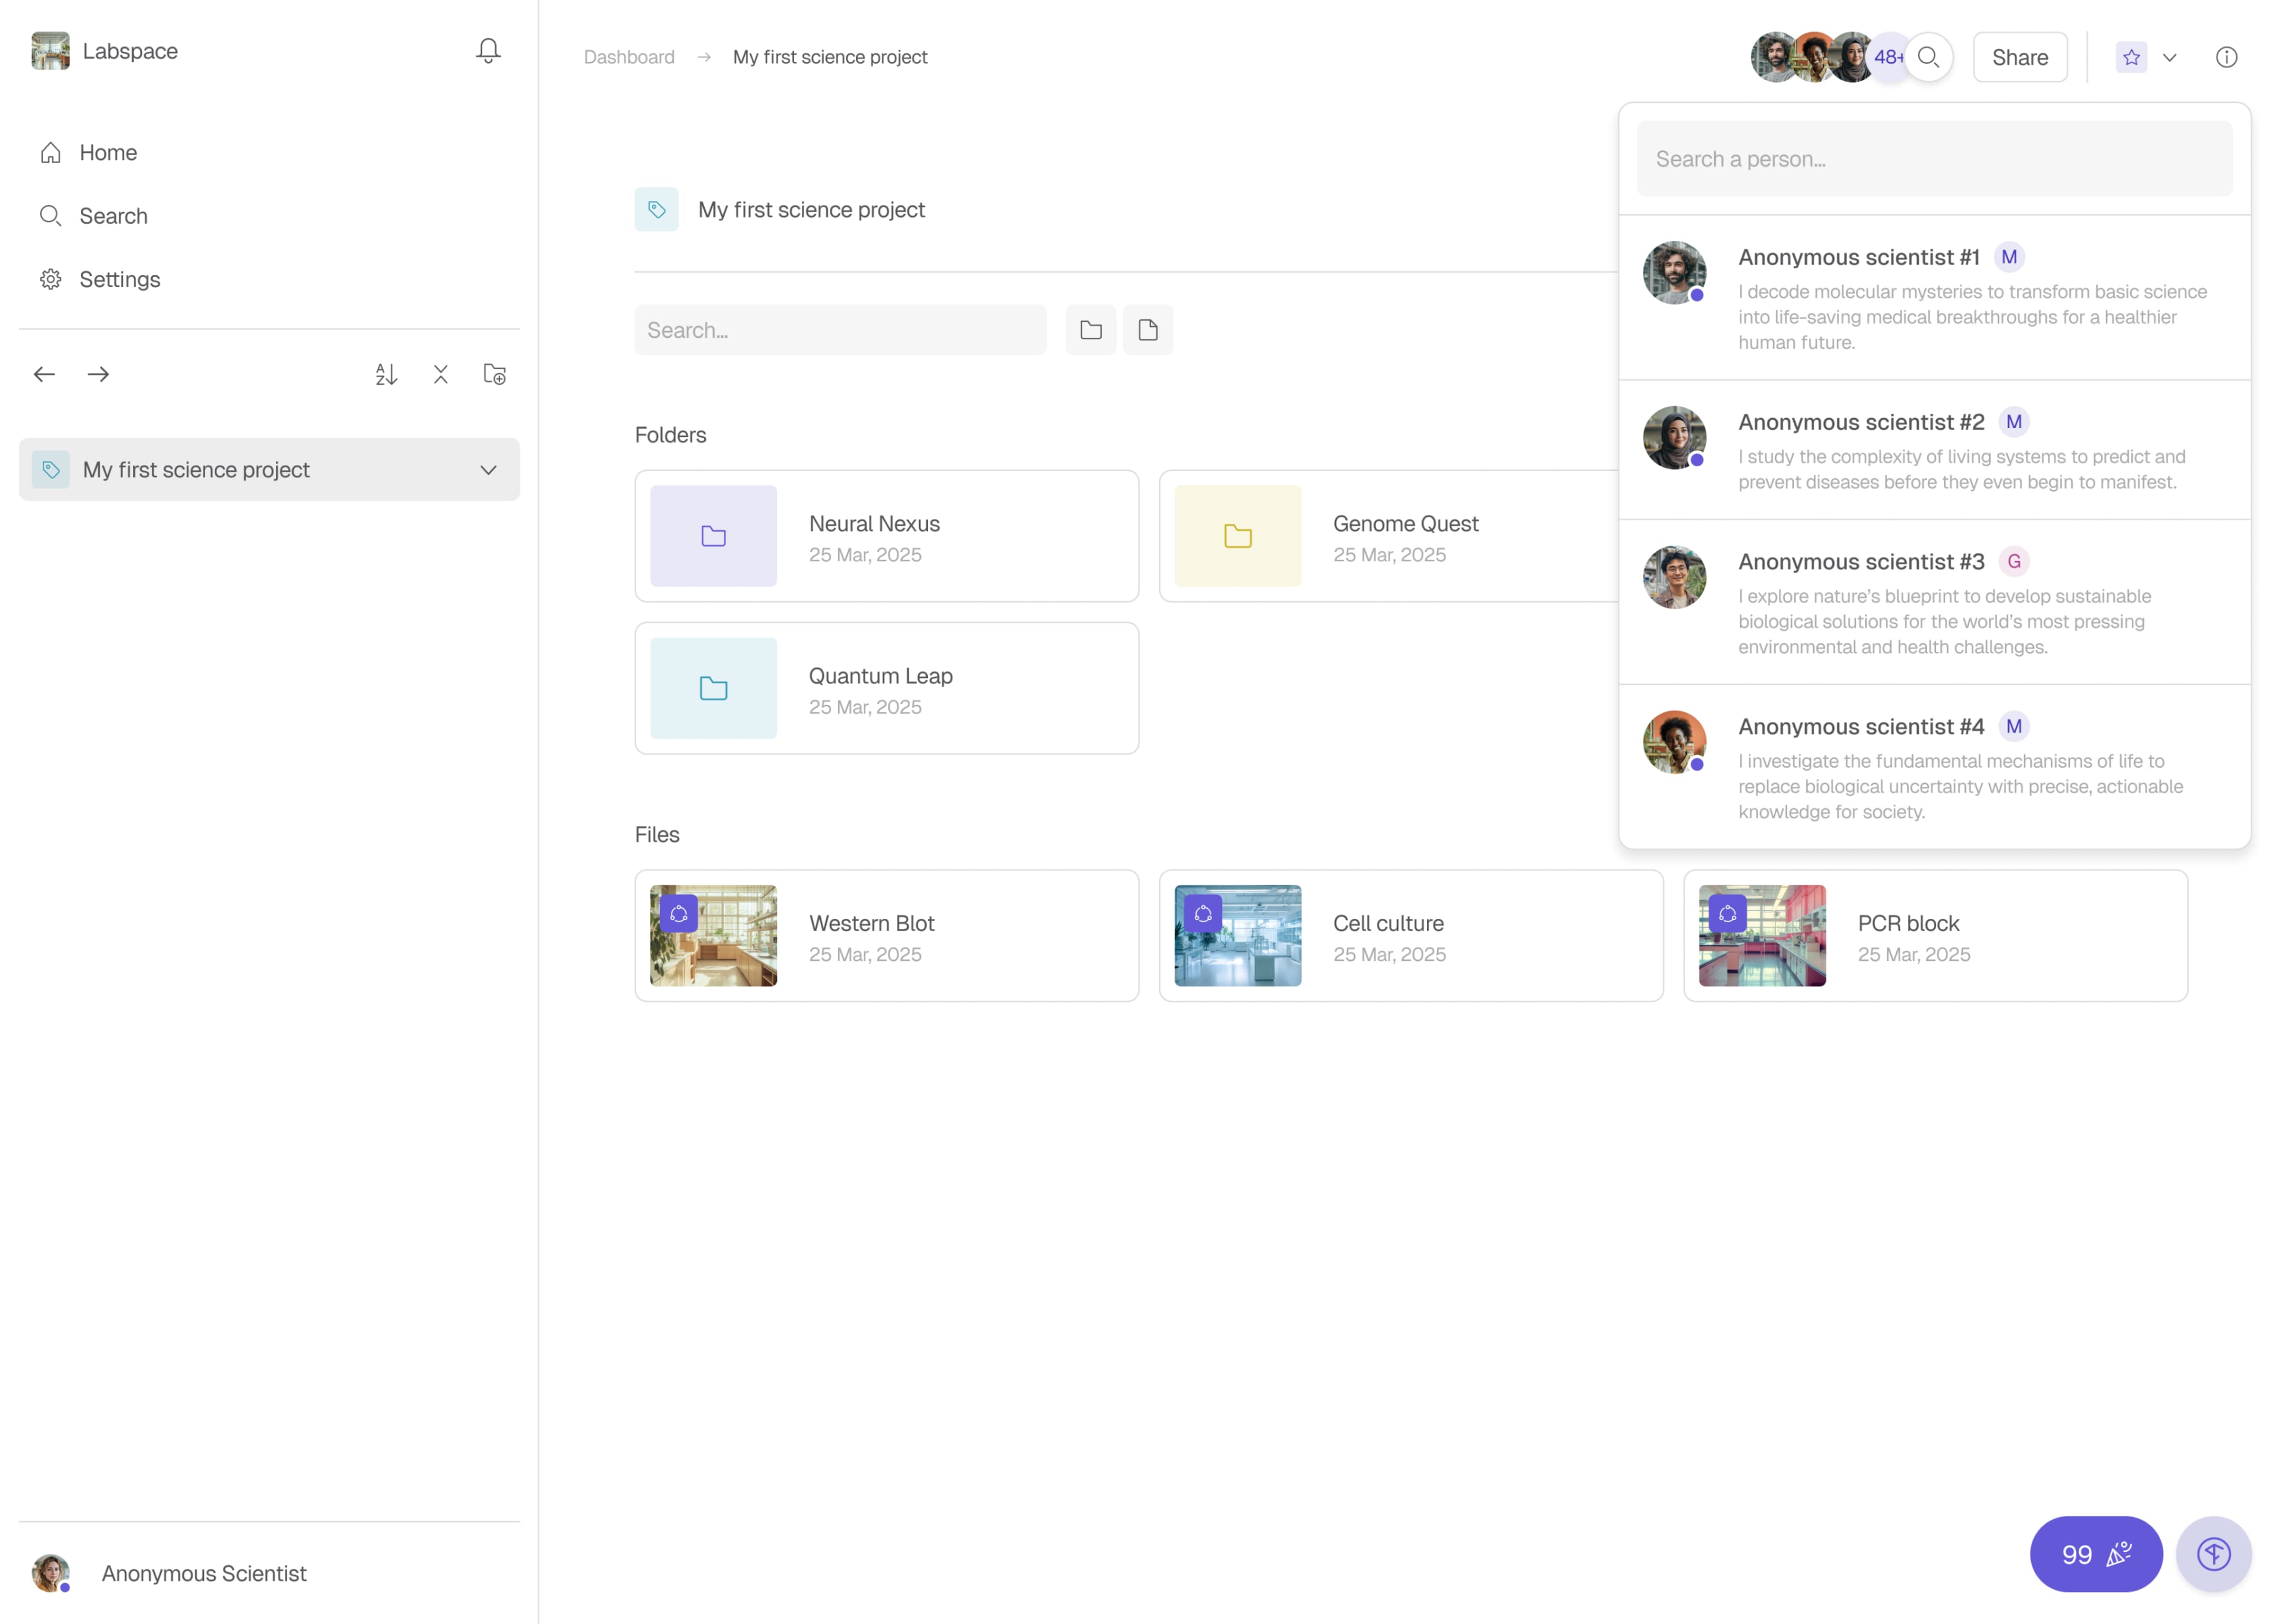The width and height of the screenshot is (2284, 1624).
Task: Toggle the star favorite icon
Action: pos(2131,57)
